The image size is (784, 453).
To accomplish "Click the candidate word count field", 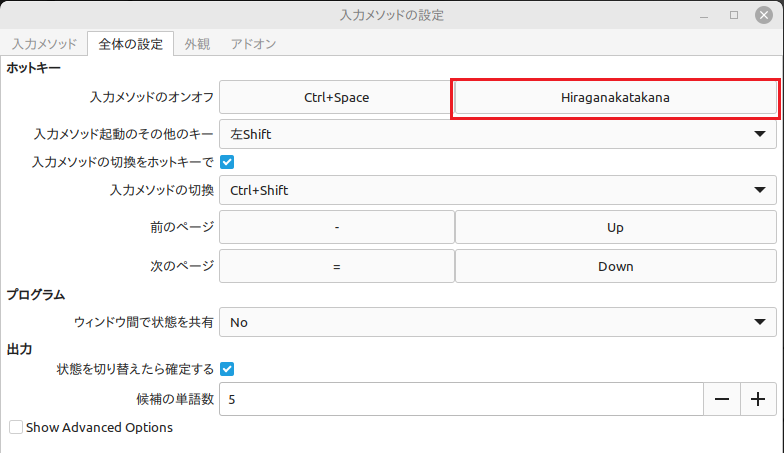I will [x=461, y=399].
